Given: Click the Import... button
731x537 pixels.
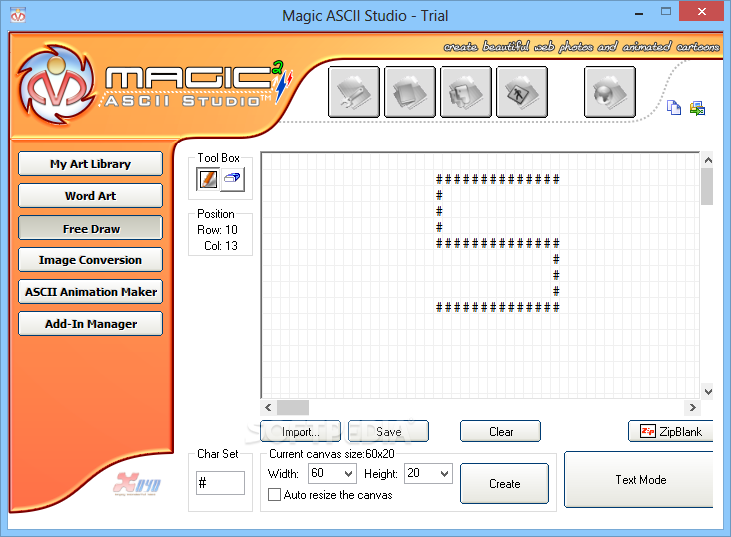Looking at the screenshot, I should [x=301, y=432].
